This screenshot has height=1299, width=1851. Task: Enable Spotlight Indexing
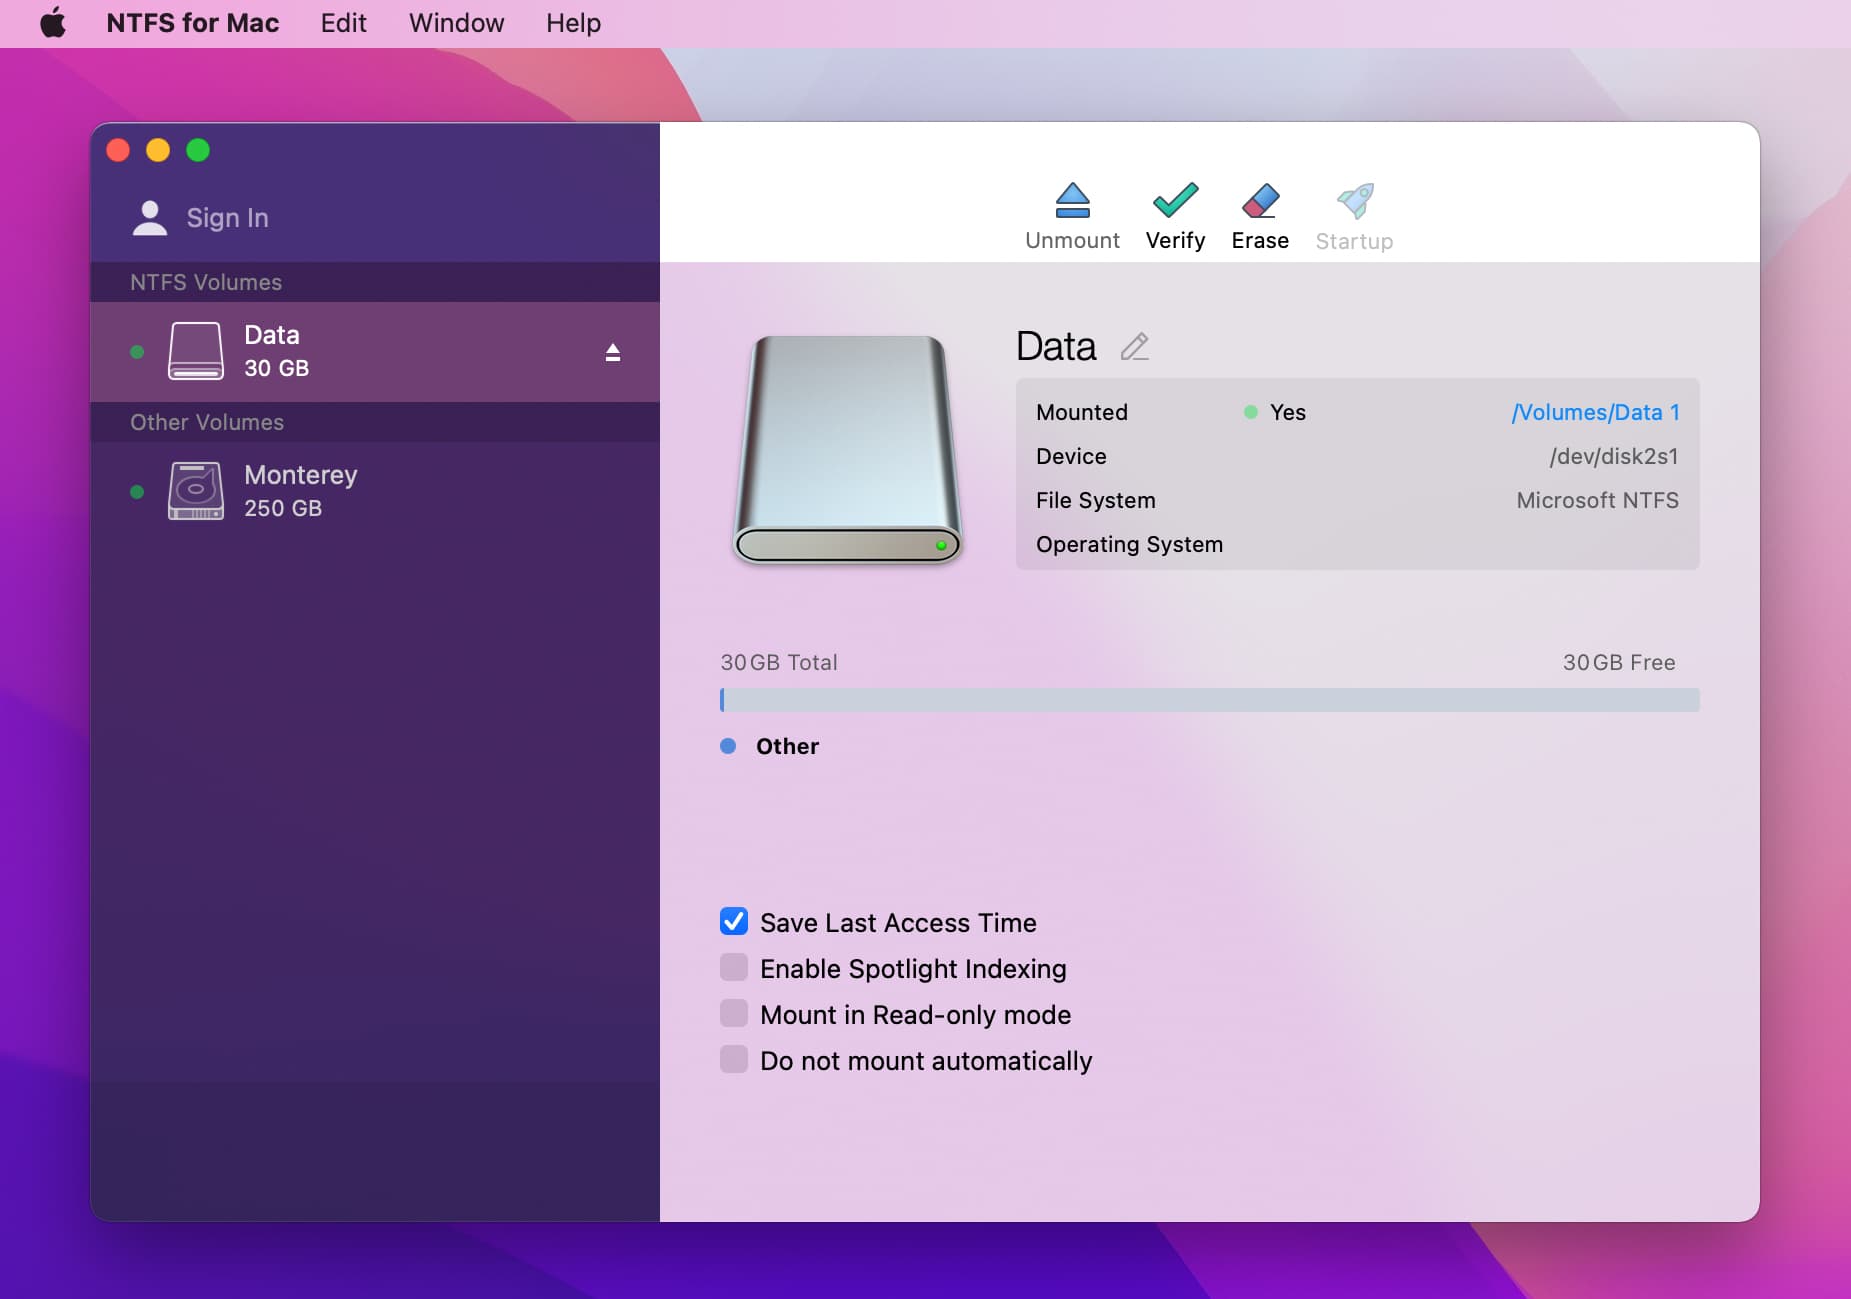[733, 967]
